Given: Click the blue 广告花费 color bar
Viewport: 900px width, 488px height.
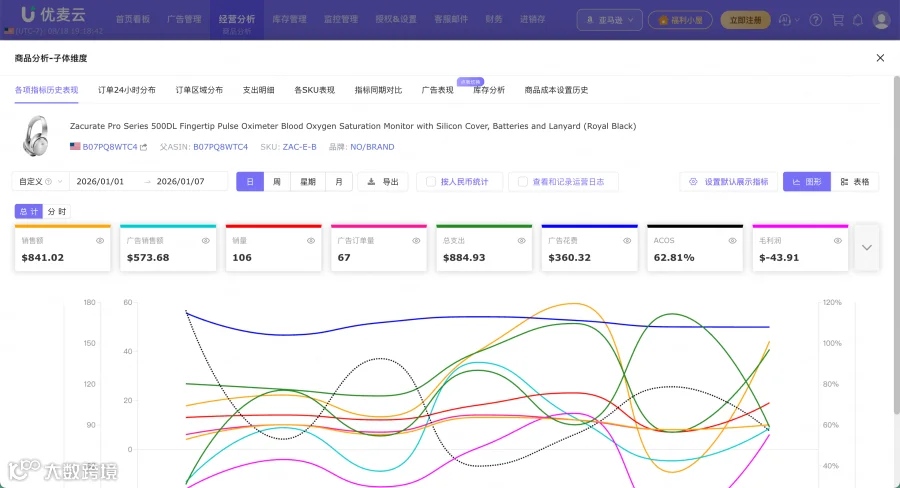Looking at the screenshot, I should click(x=589, y=226).
